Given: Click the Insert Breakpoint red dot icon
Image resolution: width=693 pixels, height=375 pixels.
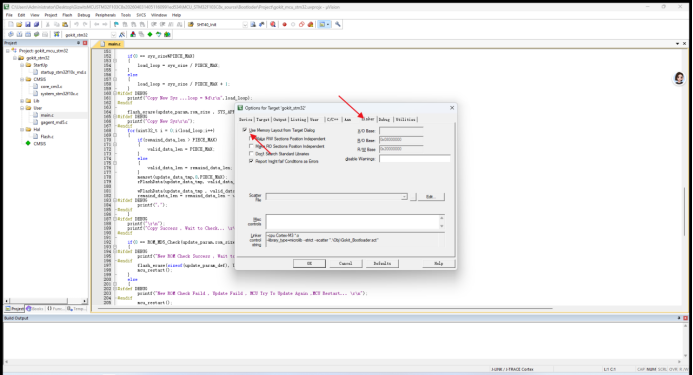Looking at the screenshot, I should [x=284, y=24].
